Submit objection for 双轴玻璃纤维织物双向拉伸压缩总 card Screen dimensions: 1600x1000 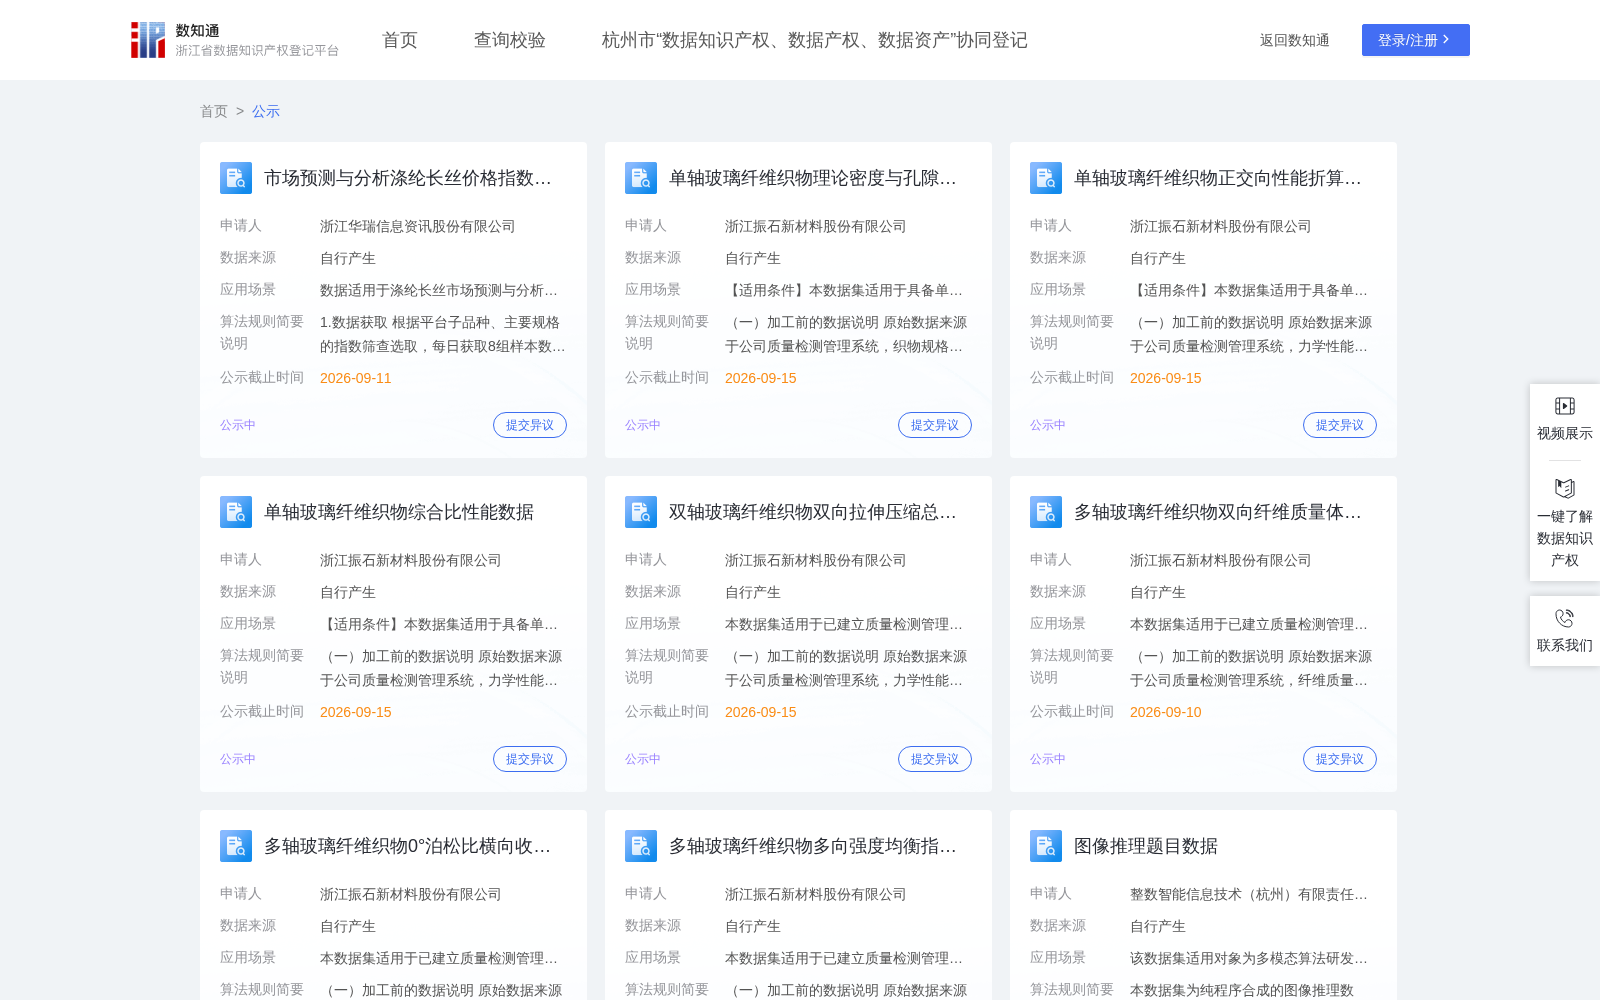coord(935,759)
